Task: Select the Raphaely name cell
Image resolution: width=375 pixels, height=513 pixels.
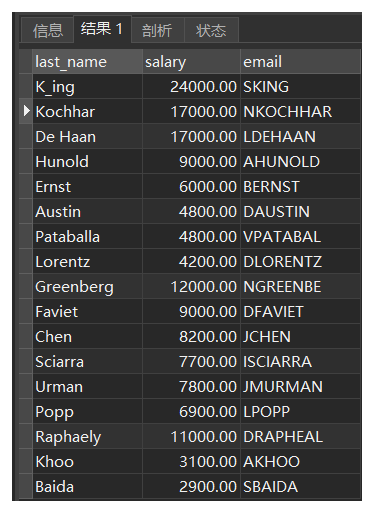Action: [88, 437]
